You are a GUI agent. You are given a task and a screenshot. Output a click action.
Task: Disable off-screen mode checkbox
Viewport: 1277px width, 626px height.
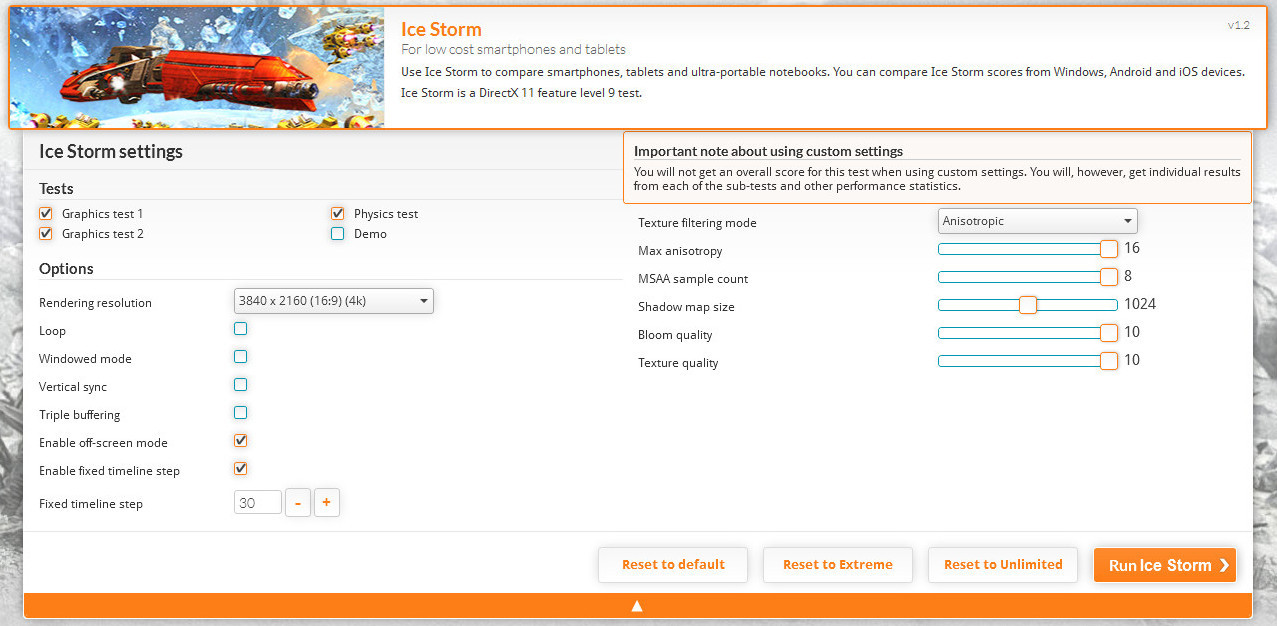pos(240,441)
